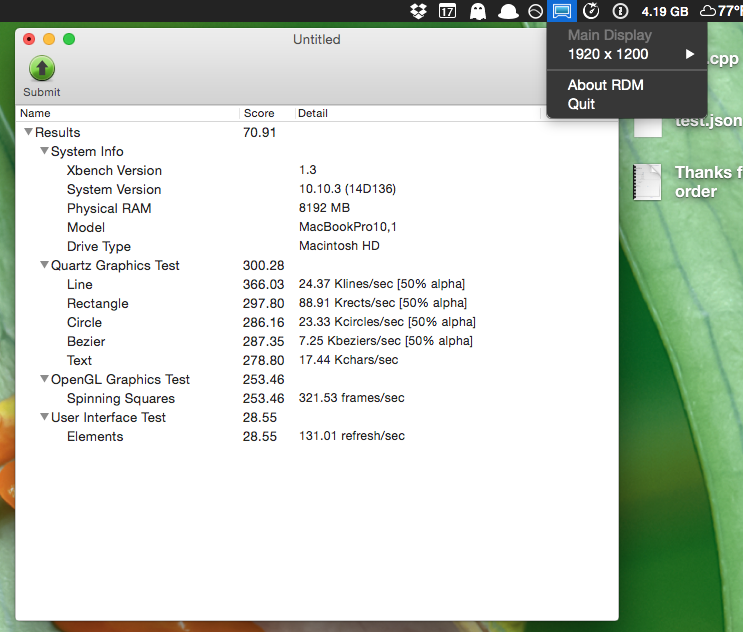Click the Untitled window title

[x=317, y=39]
